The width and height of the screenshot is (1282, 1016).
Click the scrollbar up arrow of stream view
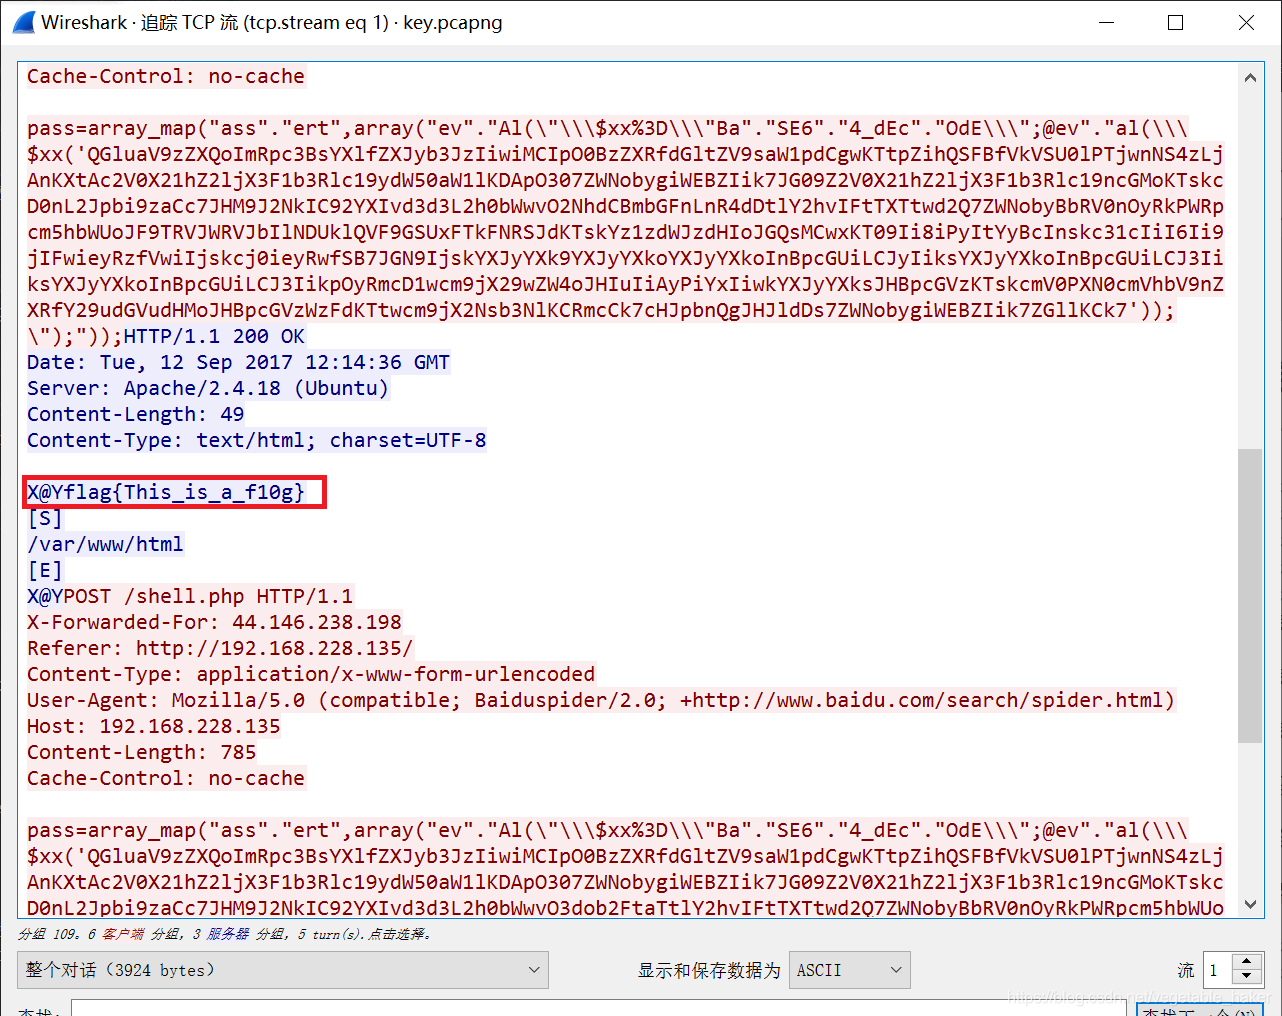click(x=1250, y=77)
